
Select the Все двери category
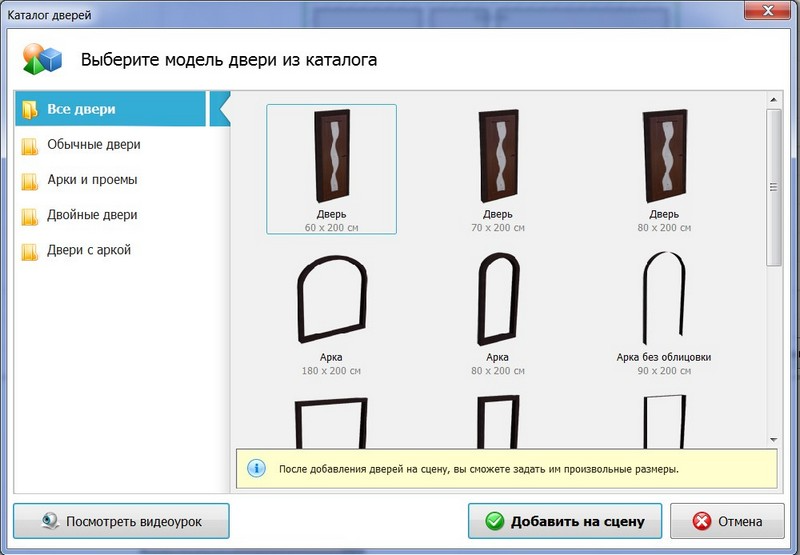(x=110, y=109)
